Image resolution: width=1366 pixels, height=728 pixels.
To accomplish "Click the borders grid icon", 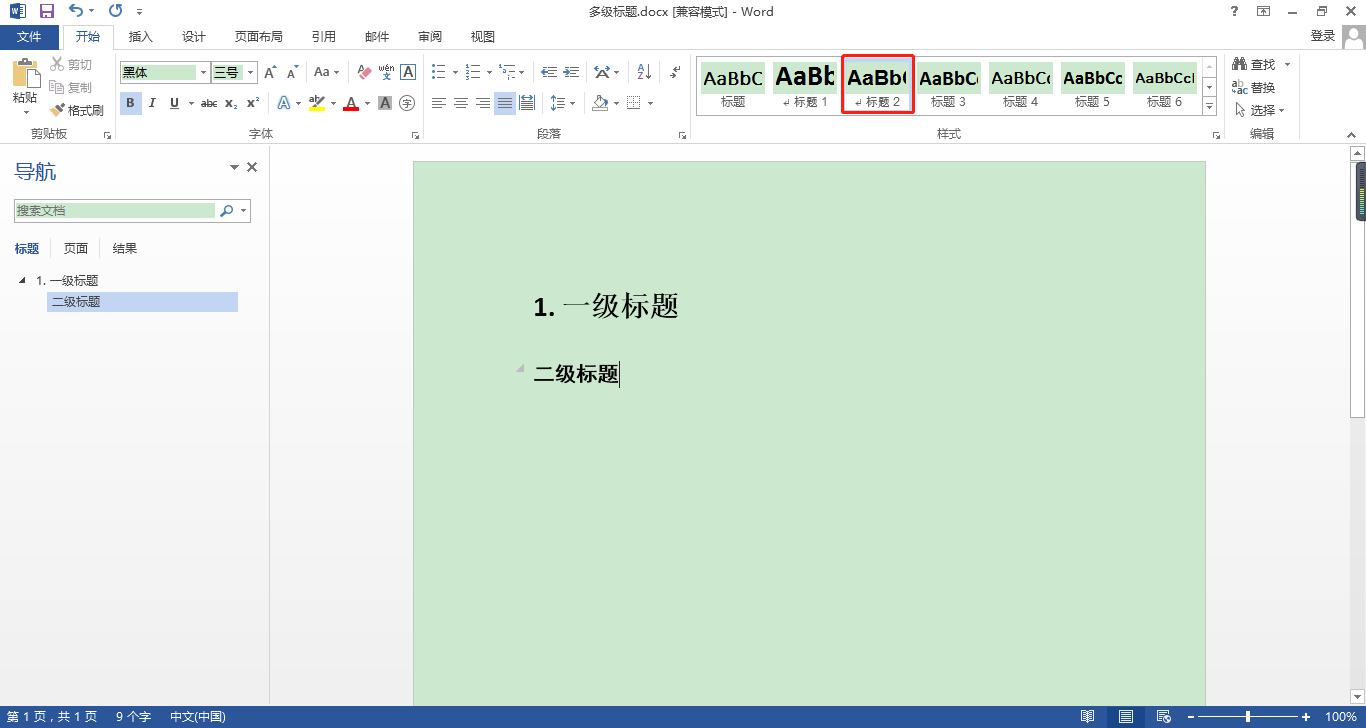I will click(x=633, y=103).
